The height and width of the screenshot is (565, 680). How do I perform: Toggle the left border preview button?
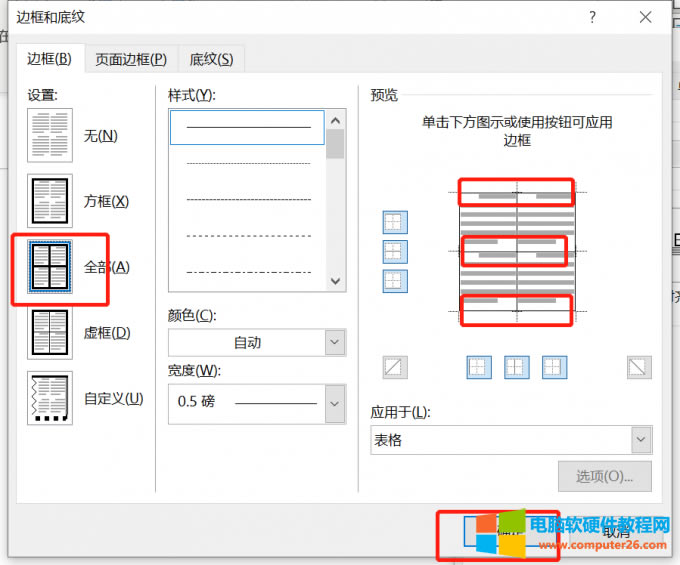click(x=479, y=367)
